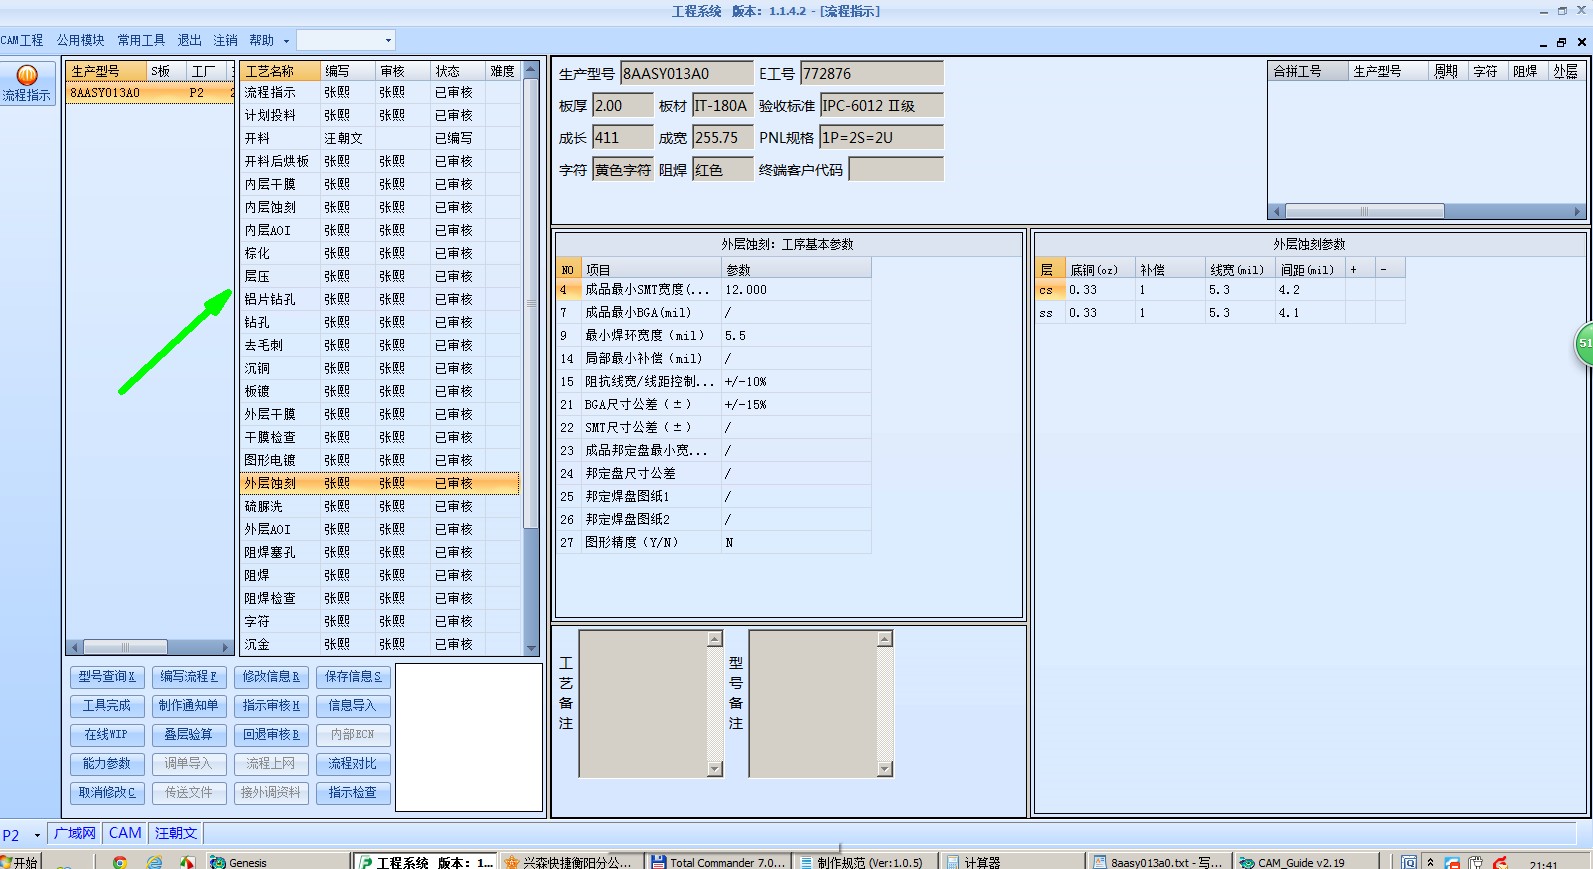Click the 取消修改C button

(x=107, y=793)
